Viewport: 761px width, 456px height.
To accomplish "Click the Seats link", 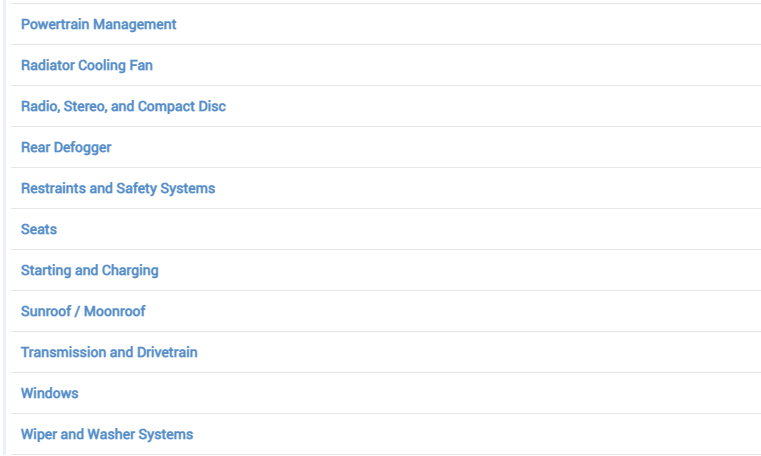I will coord(39,229).
